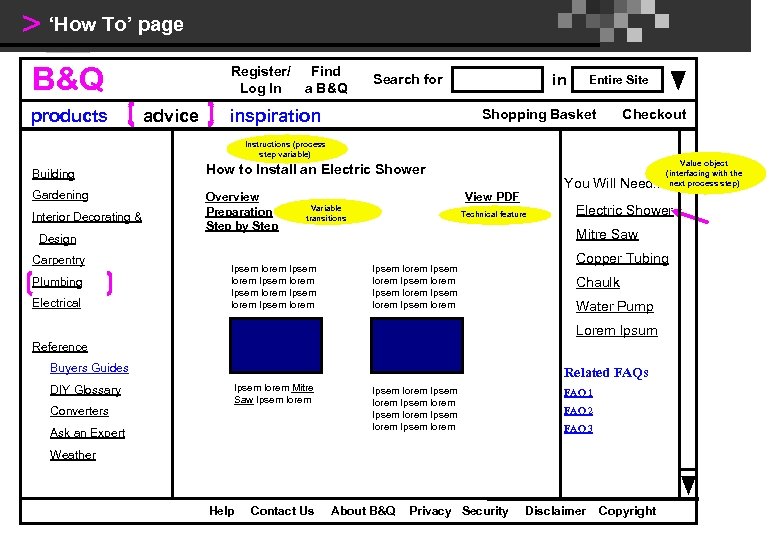Open the DIY Glossary
Viewport: 780px width, 540px height.
[x=86, y=390]
